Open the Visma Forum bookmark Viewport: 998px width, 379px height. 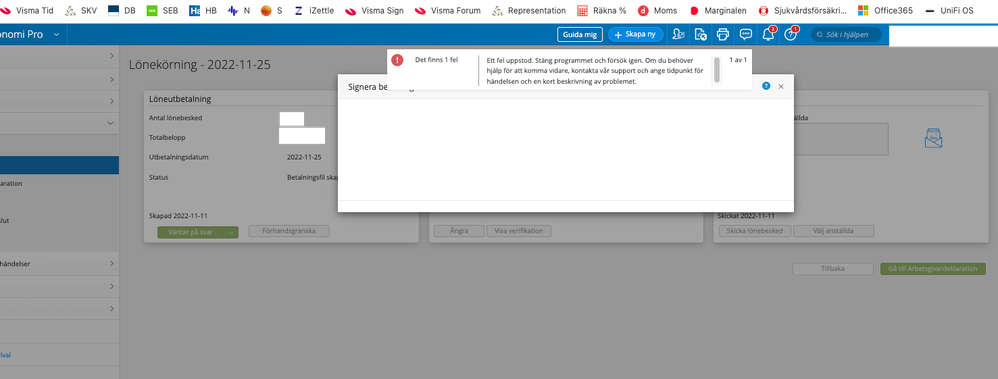point(447,10)
